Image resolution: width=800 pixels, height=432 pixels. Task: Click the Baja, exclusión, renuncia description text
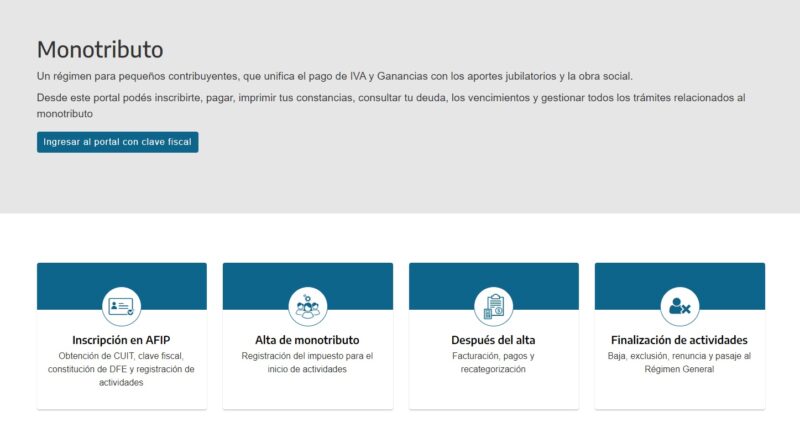679,363
